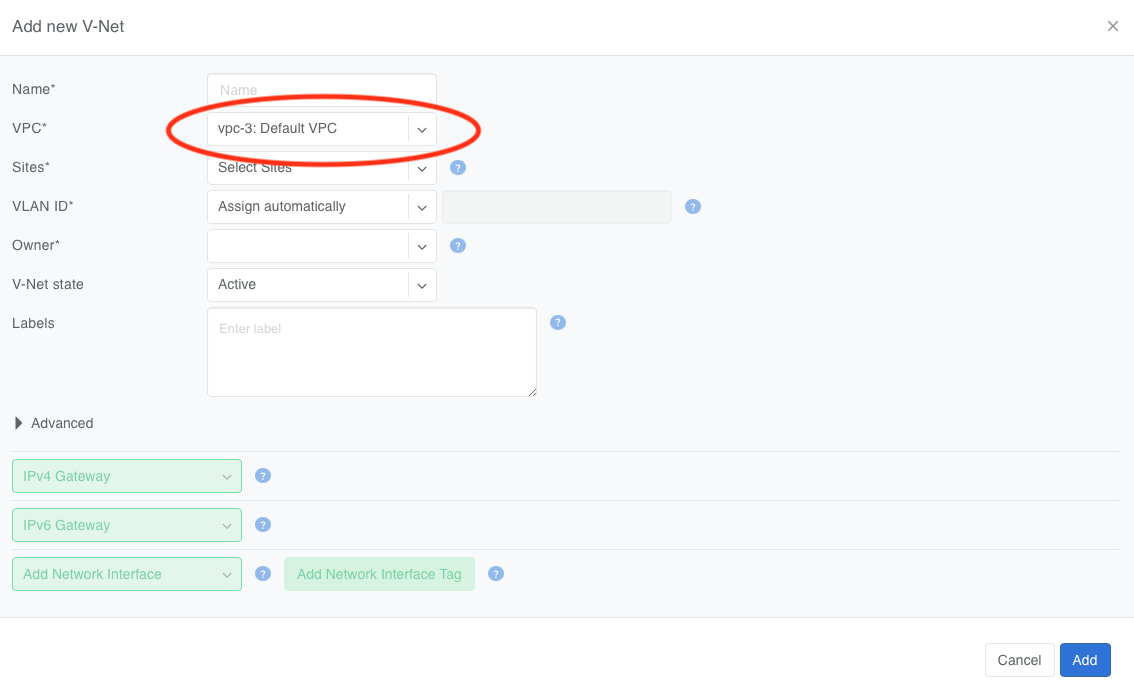Focus the Name input field
This screenshot has height=698, width=1134.
coord(322,90)
